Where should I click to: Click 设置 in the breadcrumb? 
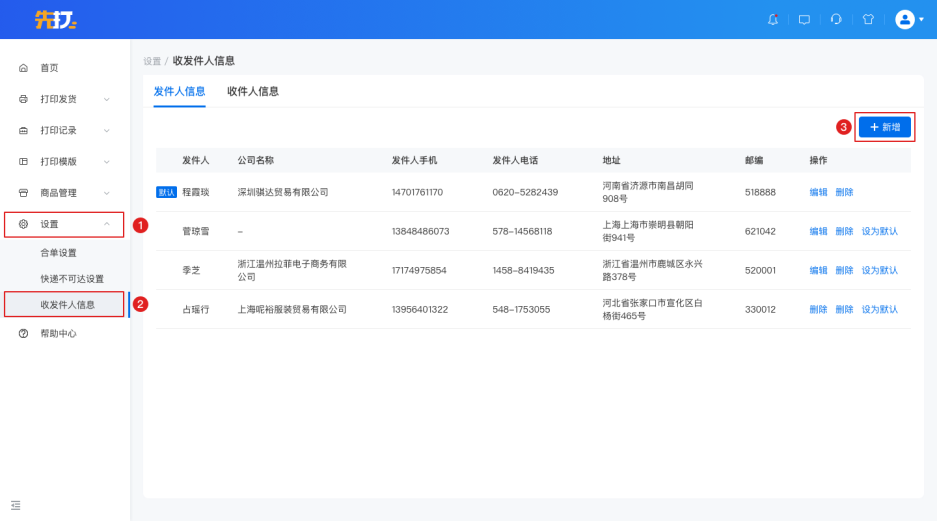(152, 61)
